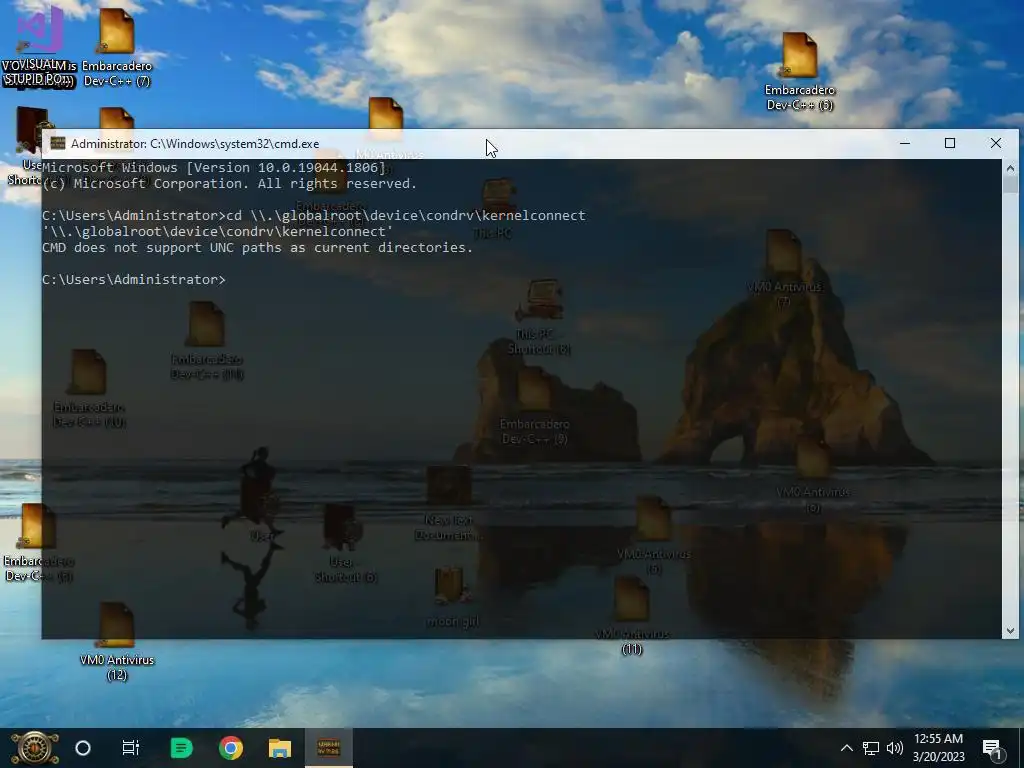Select the VM0 Antivirus (12) desktop icon

(x=117, y=641)
